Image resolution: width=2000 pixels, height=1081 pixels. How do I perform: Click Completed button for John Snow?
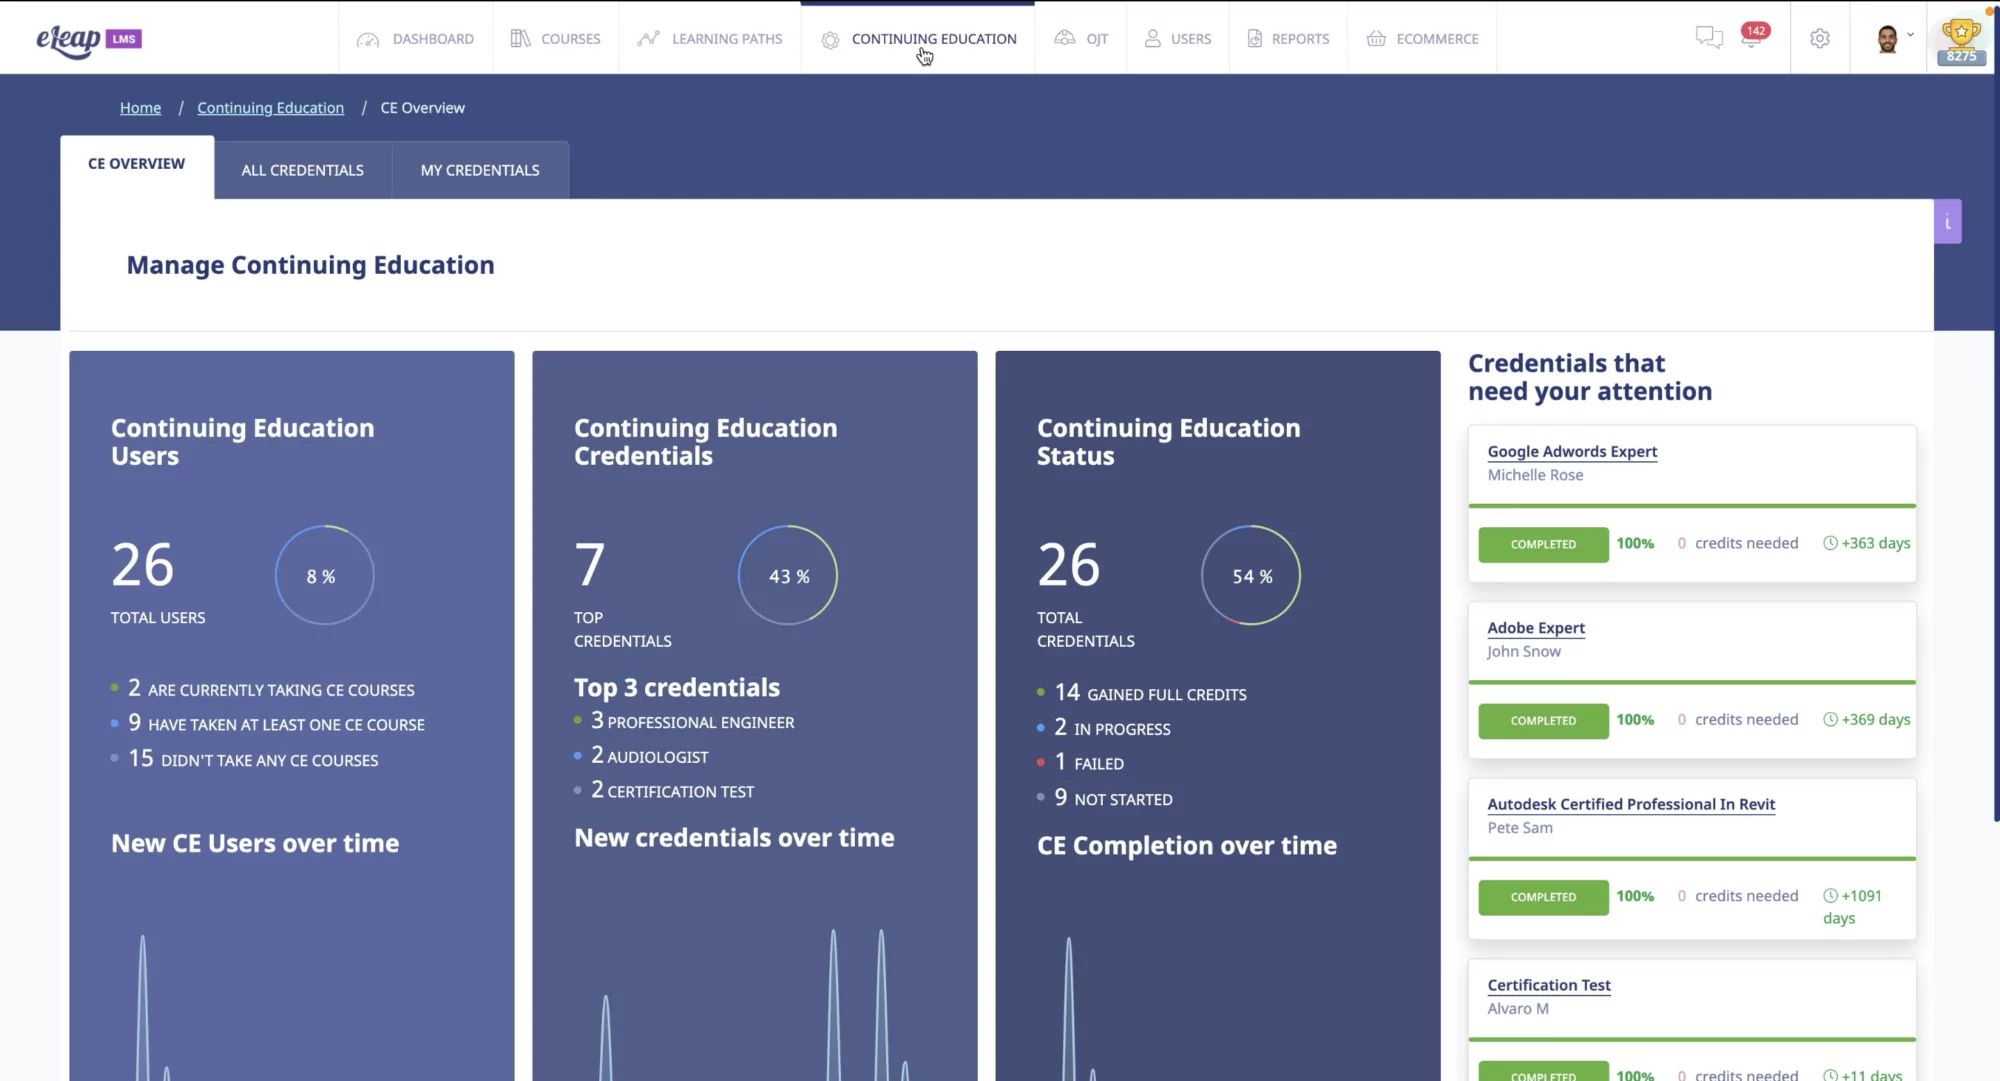pyautogui.click(x=1543, y=721)
